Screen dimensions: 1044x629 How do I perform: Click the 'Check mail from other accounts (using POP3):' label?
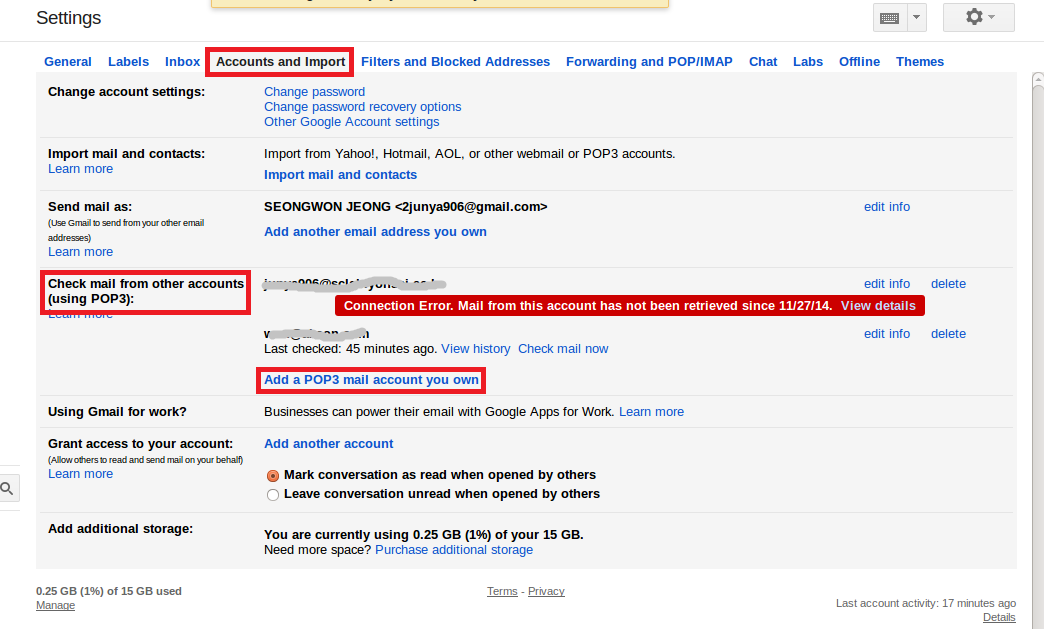(x=146, y=292)
